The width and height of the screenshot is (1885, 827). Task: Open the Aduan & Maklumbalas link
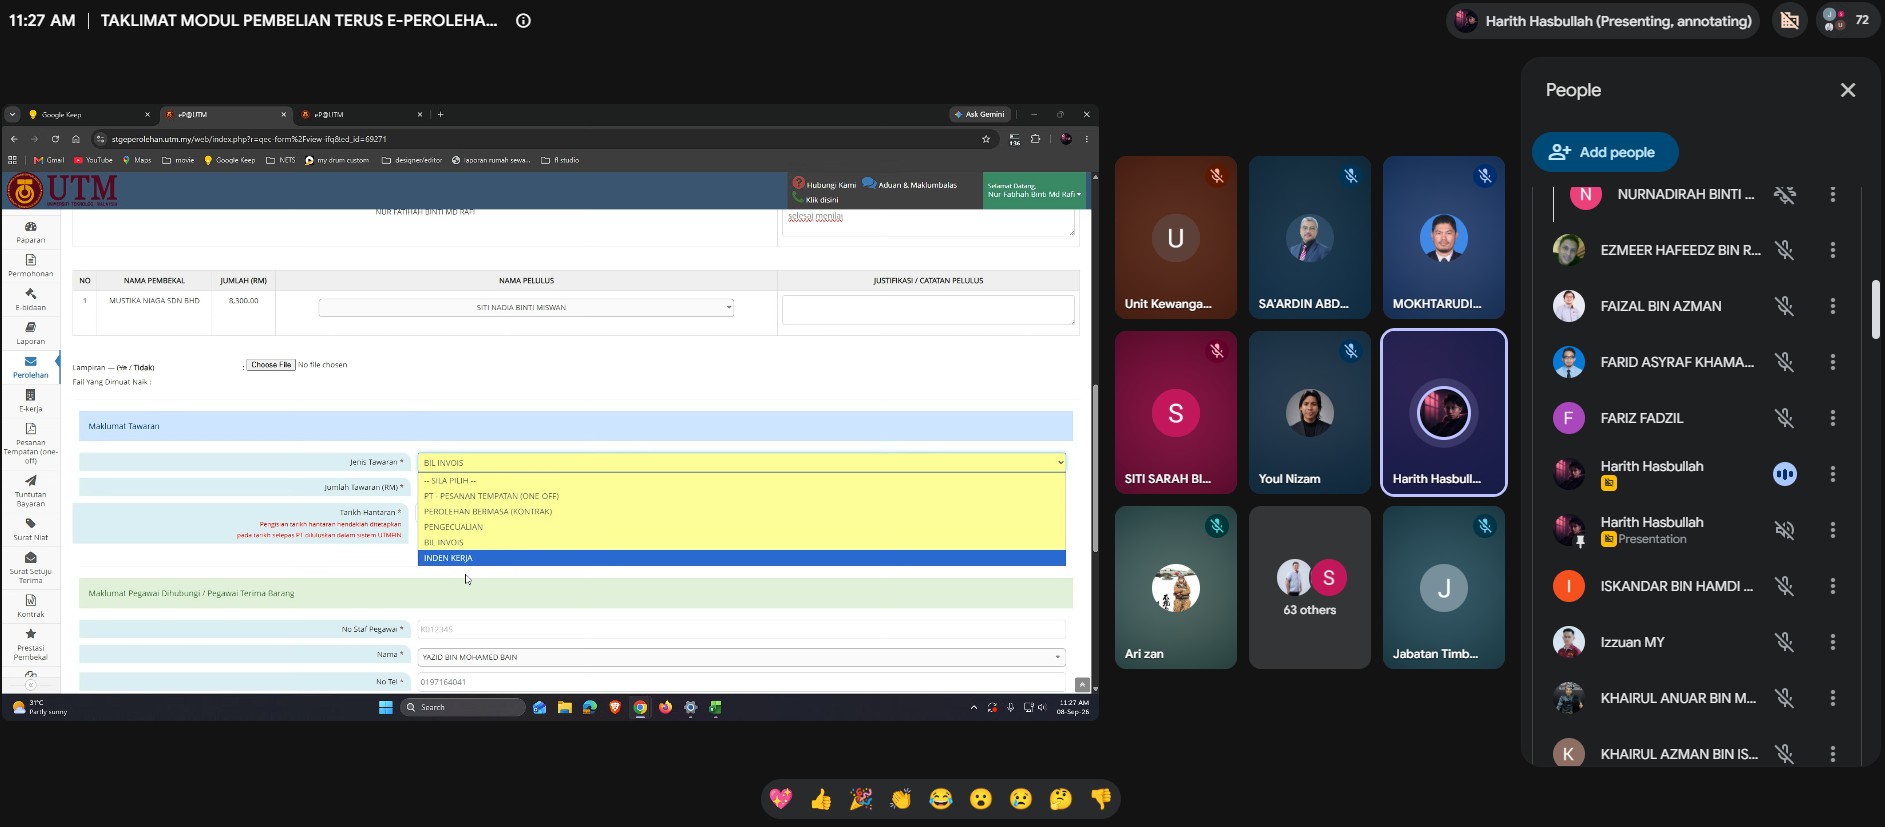coord(910,184)
